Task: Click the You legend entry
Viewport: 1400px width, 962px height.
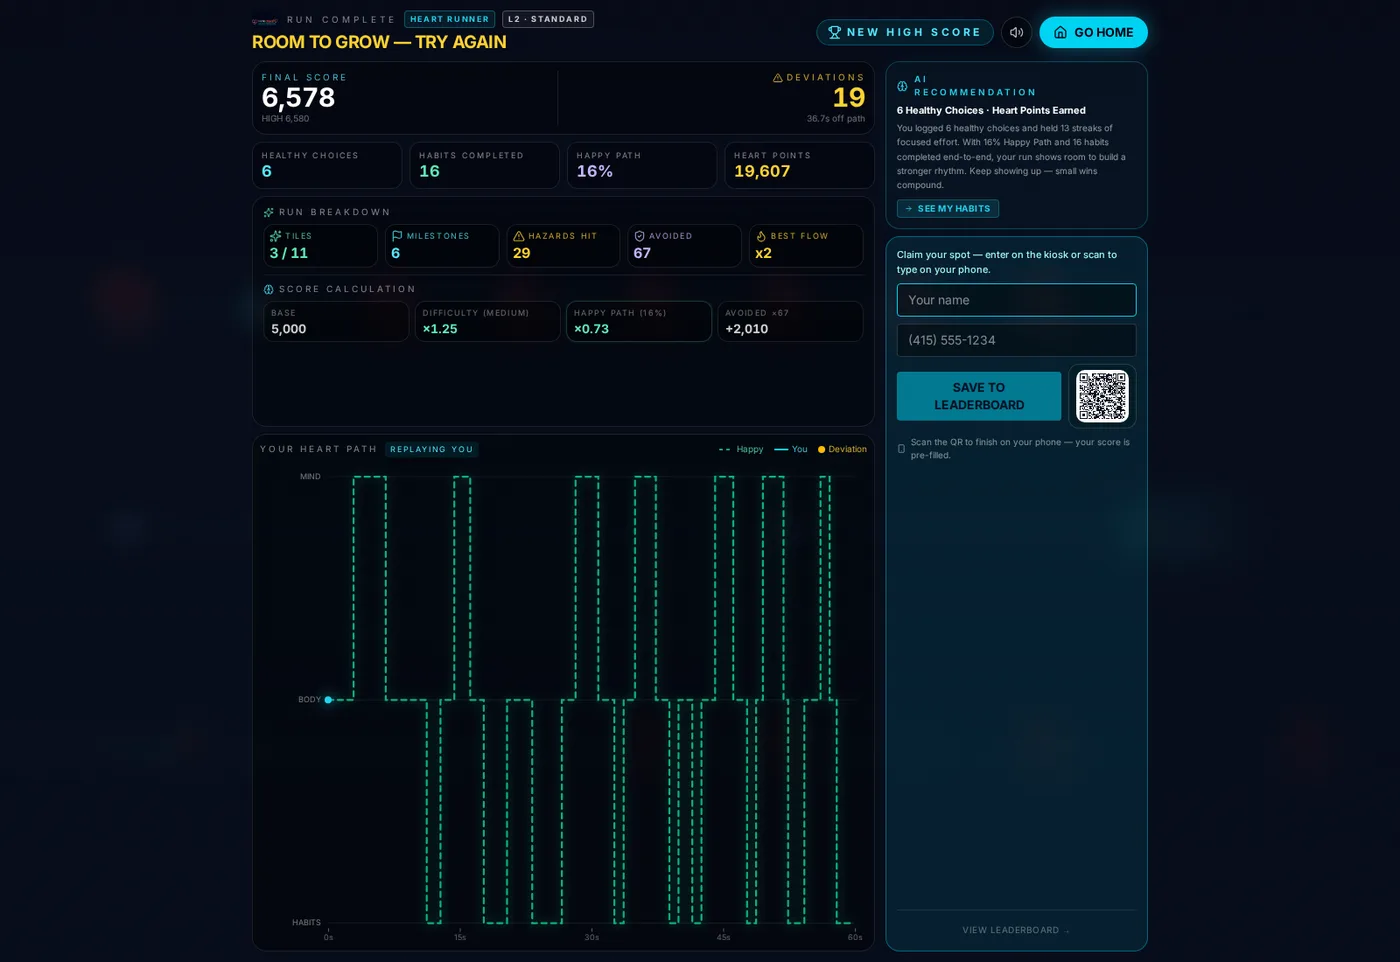Action: pos(791,449)
